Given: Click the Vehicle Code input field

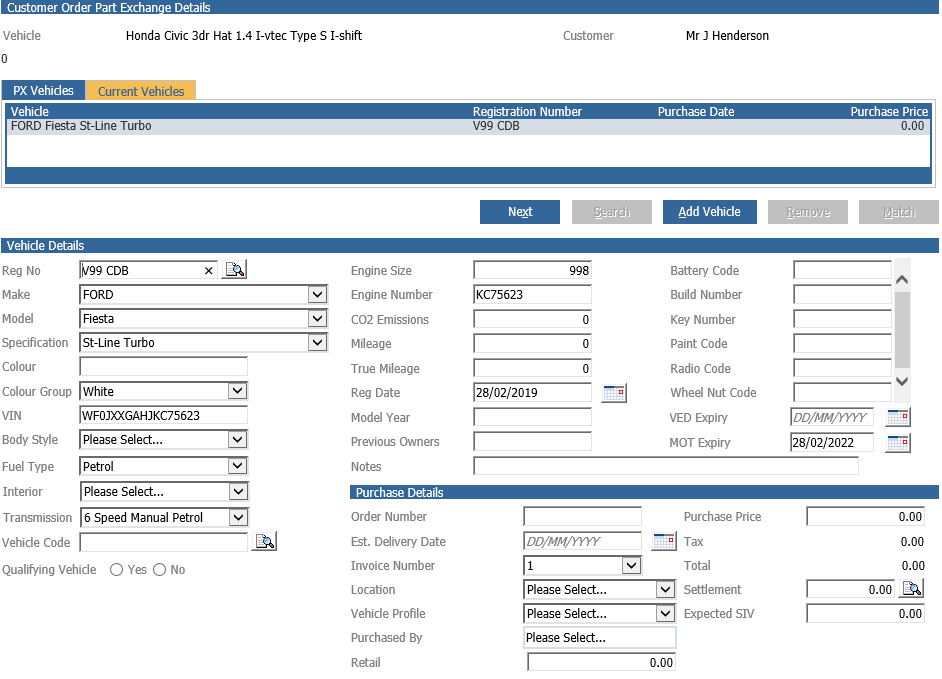Looking at the screenshot, I should pos(163,542).
